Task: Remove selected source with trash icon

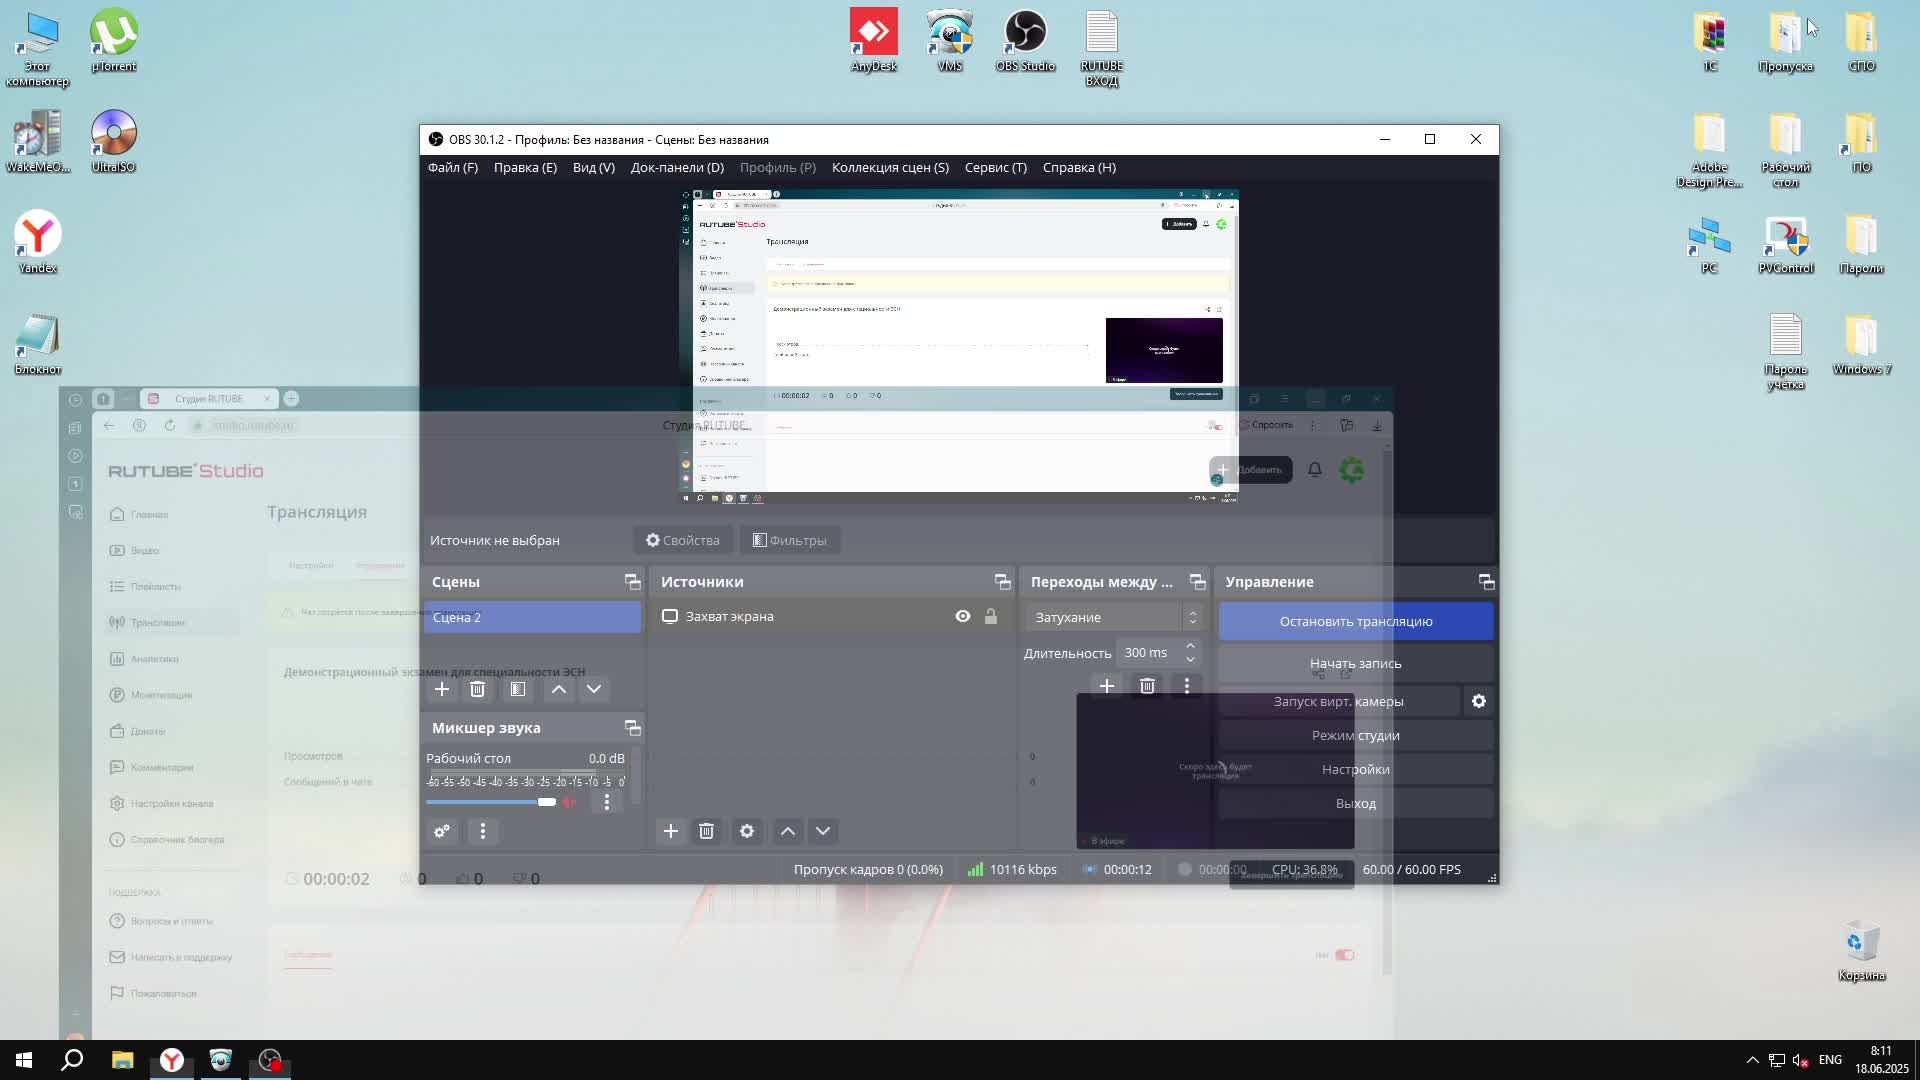Action: 706,831
